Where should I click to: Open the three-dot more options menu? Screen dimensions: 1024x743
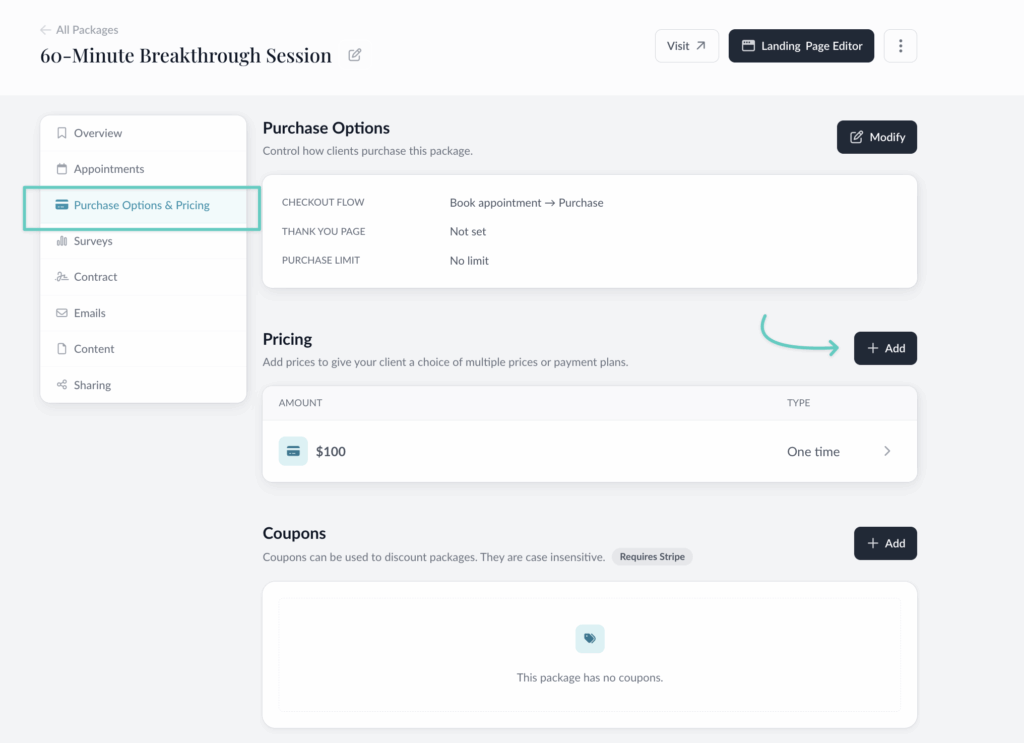(x=900, y=46)
